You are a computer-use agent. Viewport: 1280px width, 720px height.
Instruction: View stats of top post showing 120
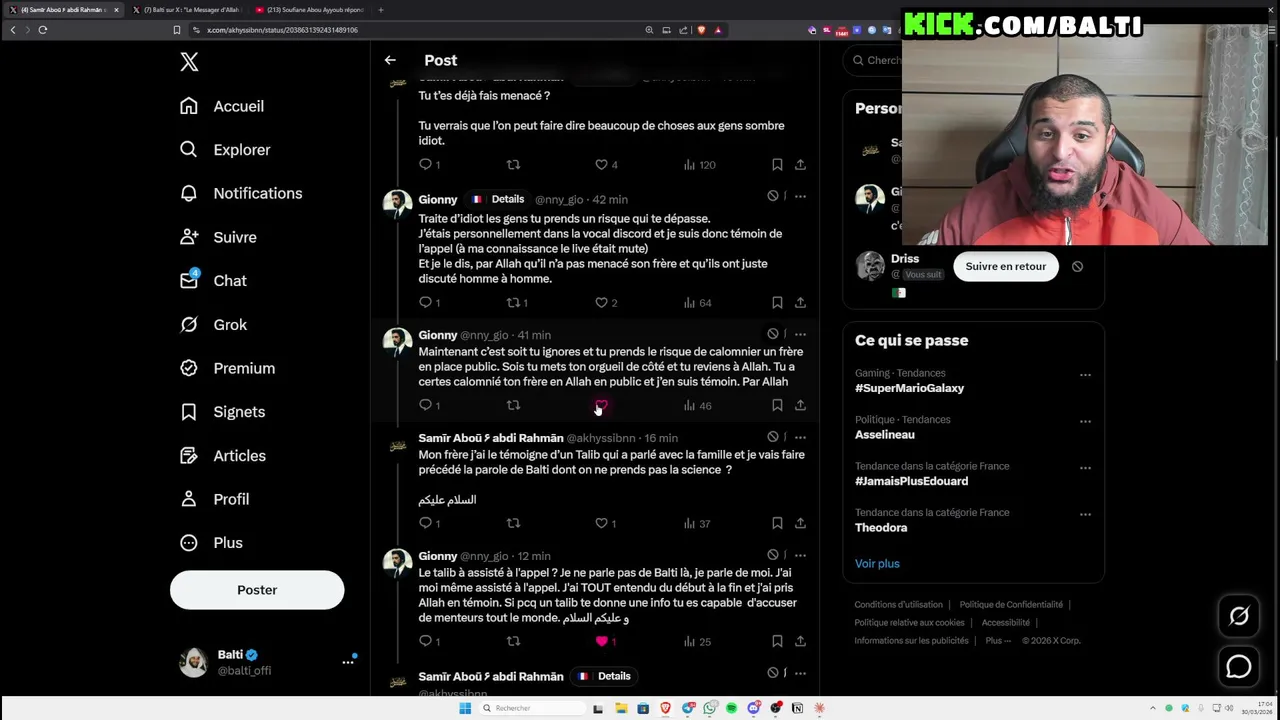(x=699, y=164)
